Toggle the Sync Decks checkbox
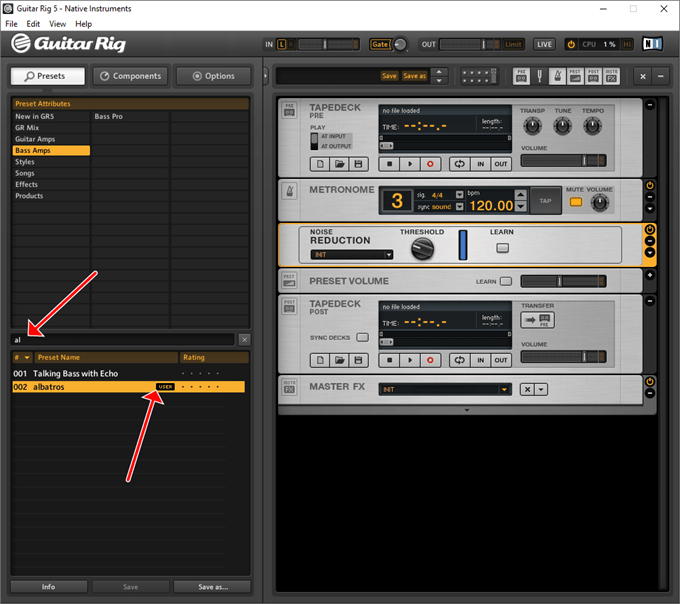The width and height of the screenshot is (680, 604). click(362, 337)
